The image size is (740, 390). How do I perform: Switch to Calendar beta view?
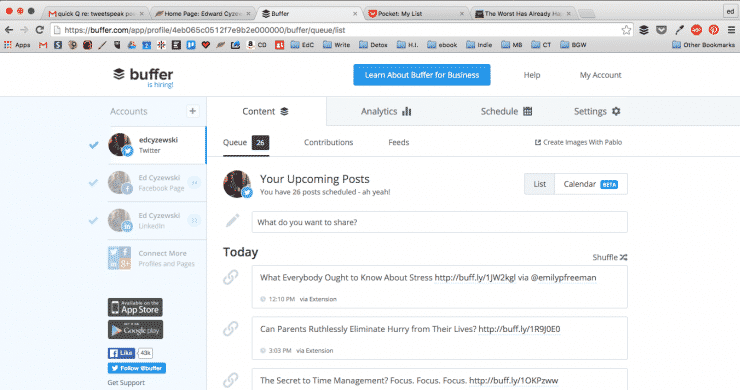click(591, 184)
